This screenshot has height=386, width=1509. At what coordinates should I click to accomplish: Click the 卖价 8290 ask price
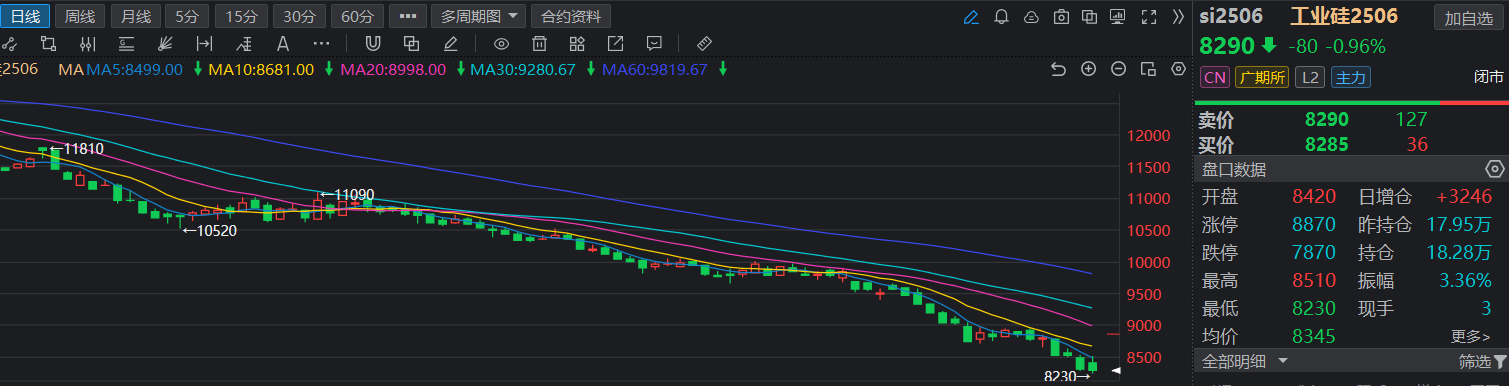click(1326, 119)
